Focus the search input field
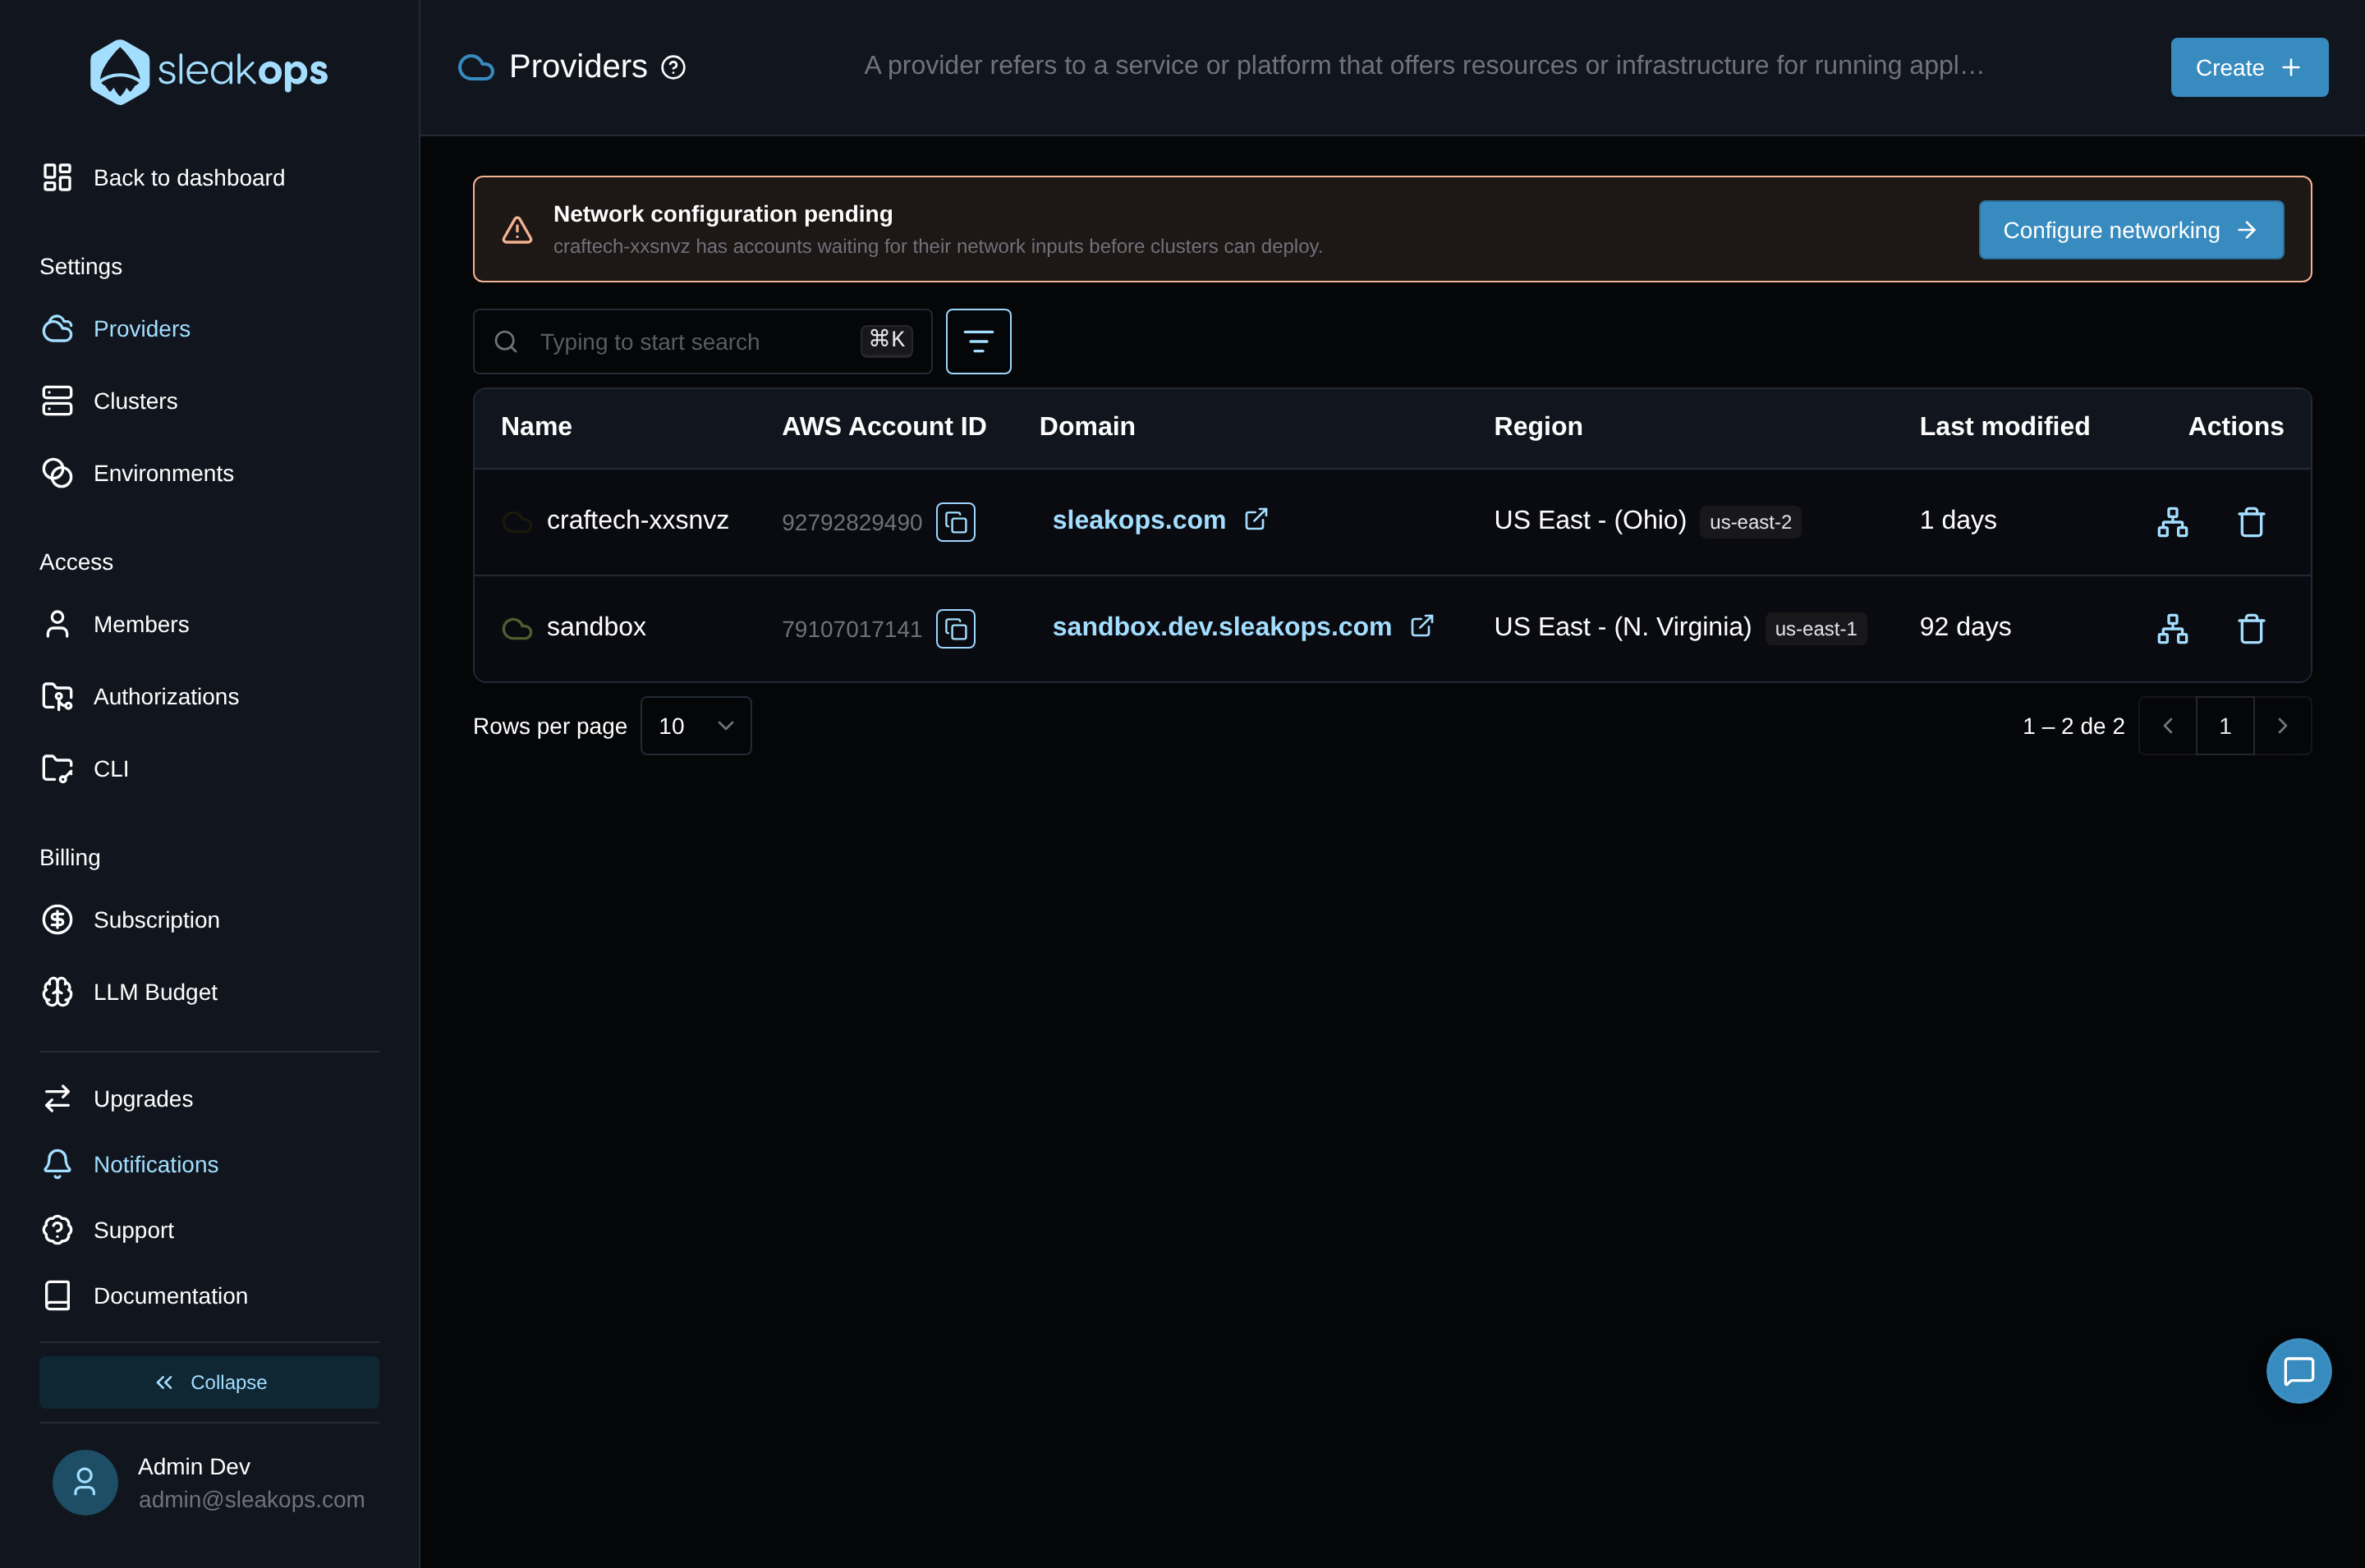Image resolution: width=2365 pixels, height=1568 pixels. [x=702, y=341]
